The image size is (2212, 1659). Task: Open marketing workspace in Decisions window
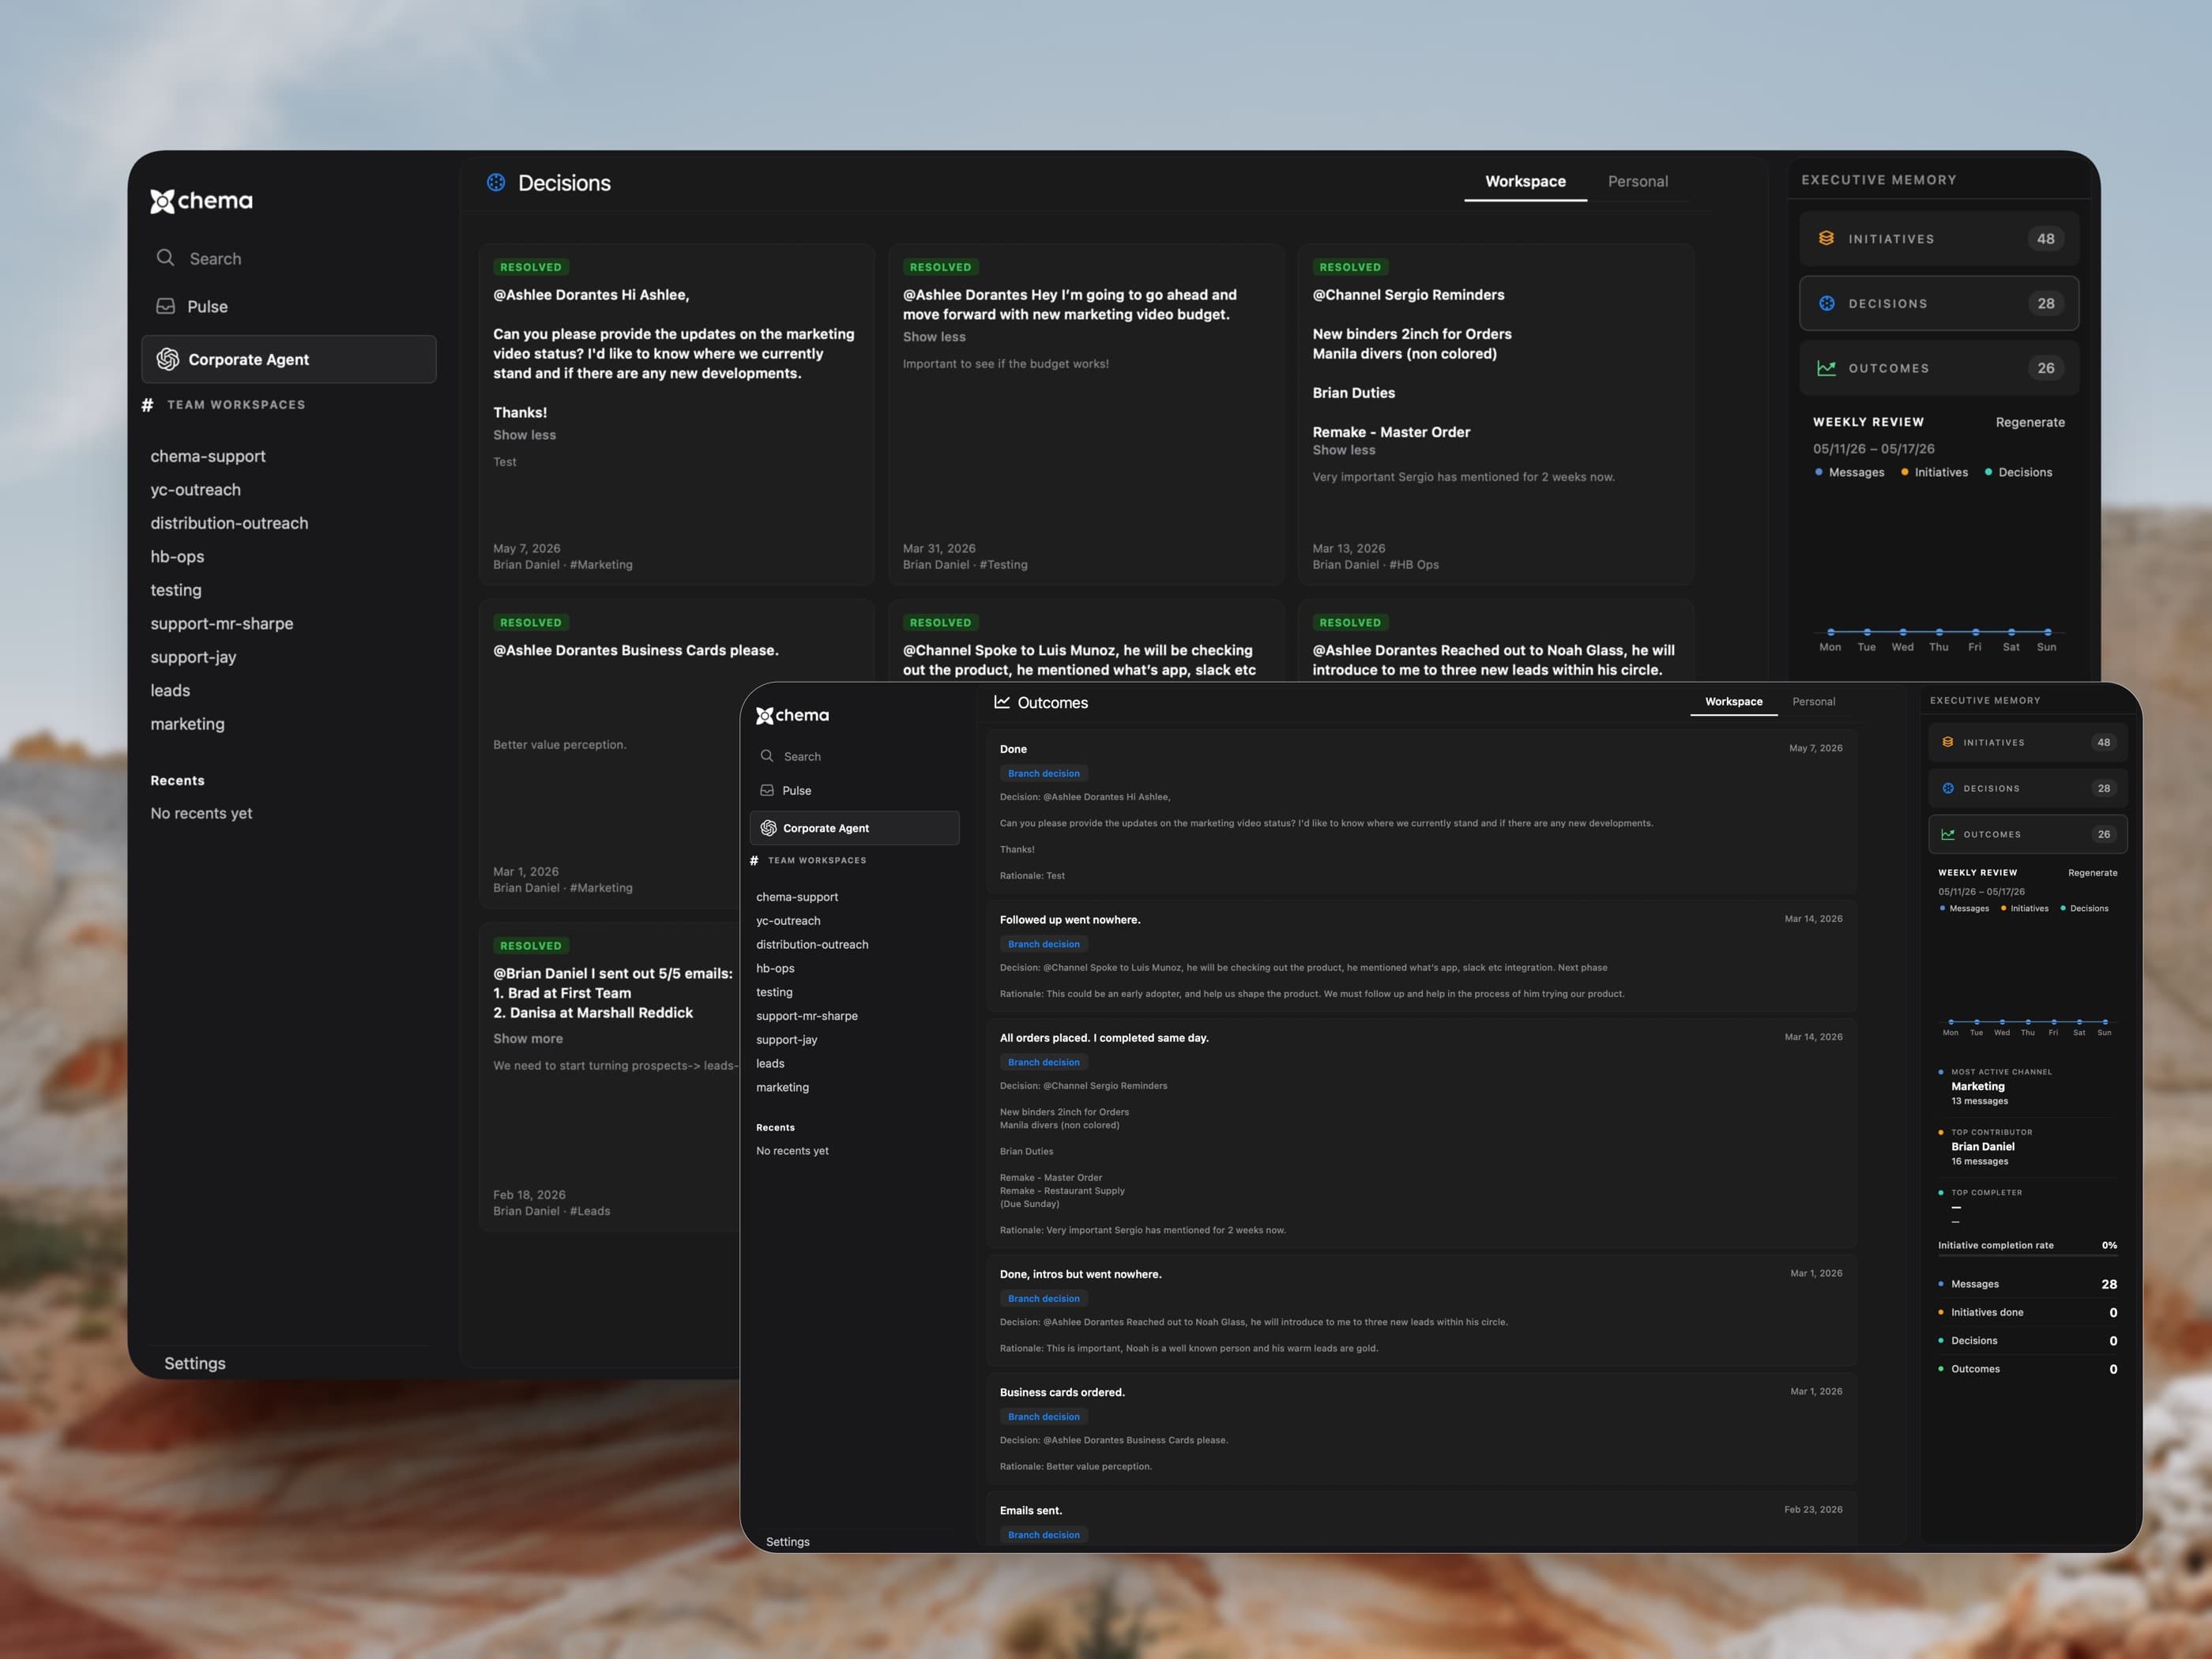188,724
